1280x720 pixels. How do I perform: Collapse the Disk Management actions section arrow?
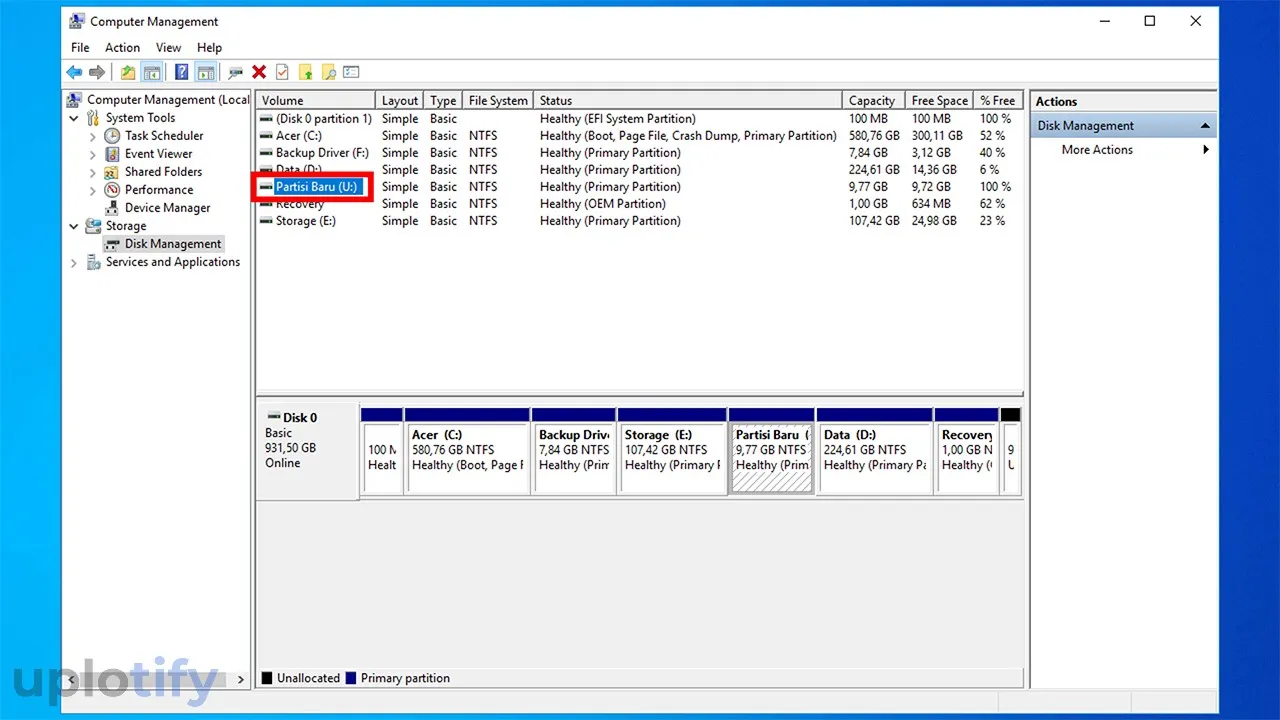pos(1205,126)
